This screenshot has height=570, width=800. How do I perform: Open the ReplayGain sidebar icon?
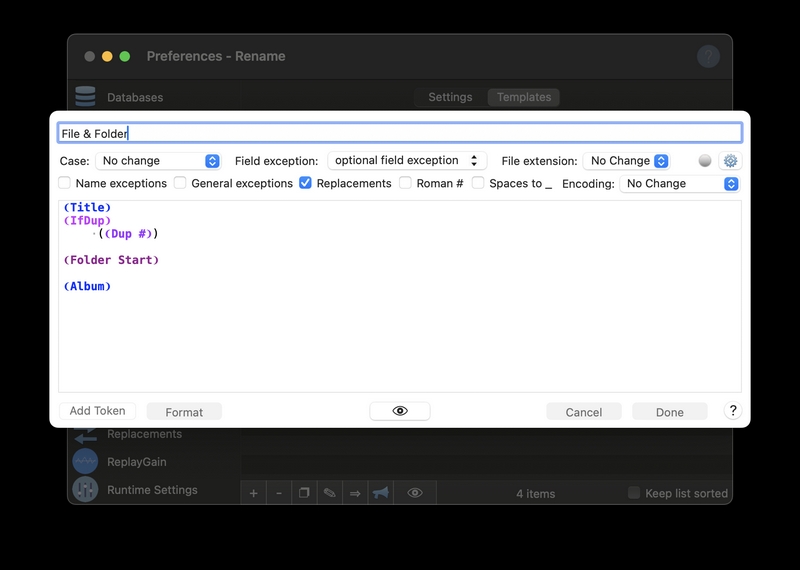pos(85,461)
